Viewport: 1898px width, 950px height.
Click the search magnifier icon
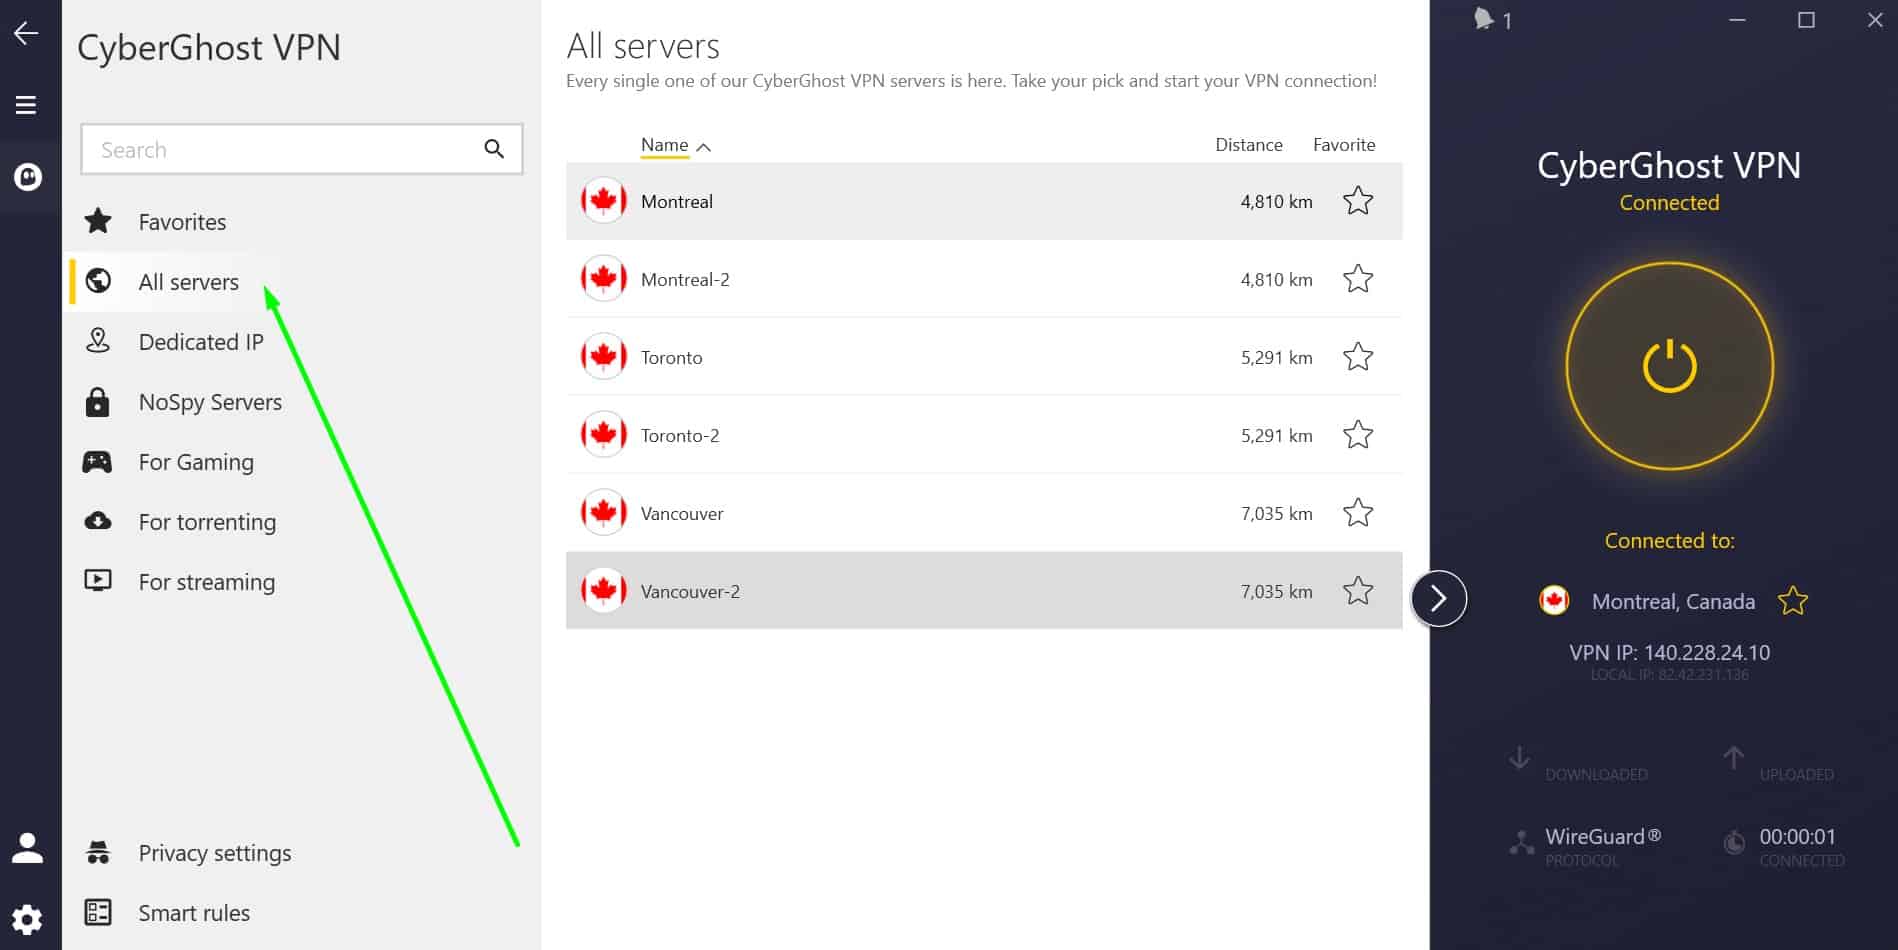click(494, 149)
